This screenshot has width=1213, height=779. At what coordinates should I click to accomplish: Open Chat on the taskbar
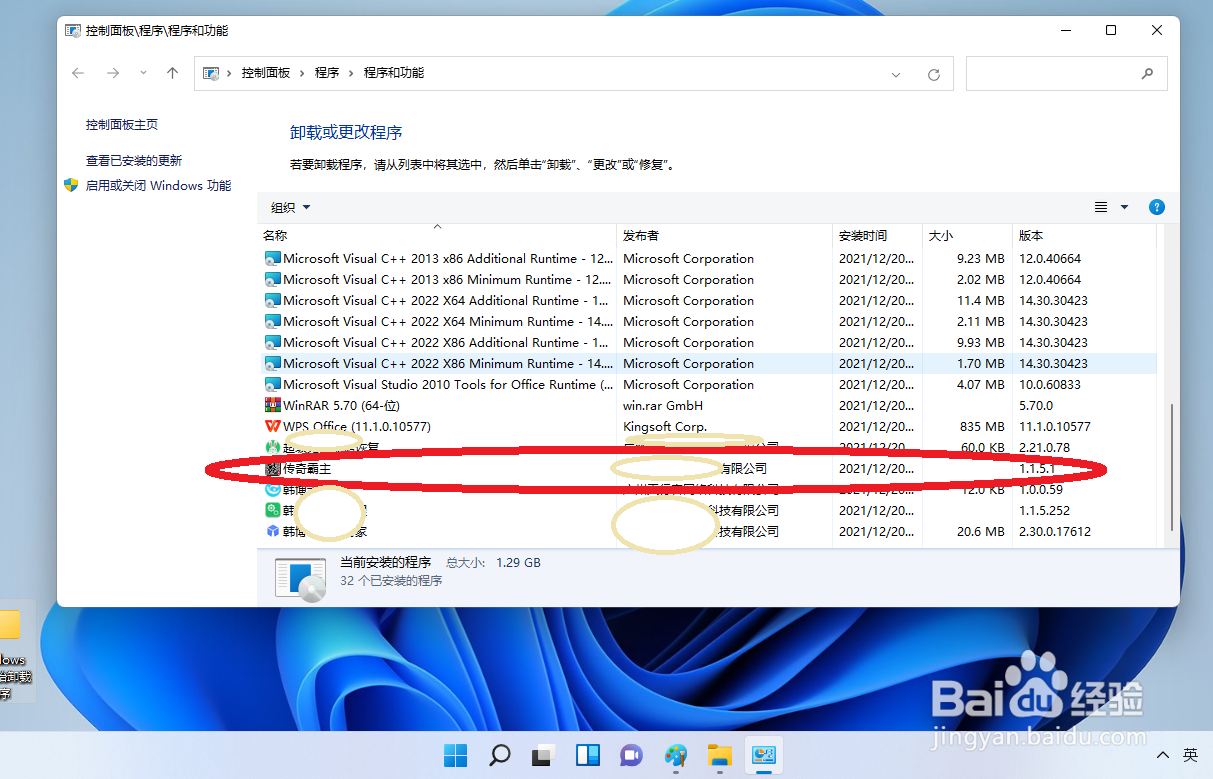[x=631, y=755]
